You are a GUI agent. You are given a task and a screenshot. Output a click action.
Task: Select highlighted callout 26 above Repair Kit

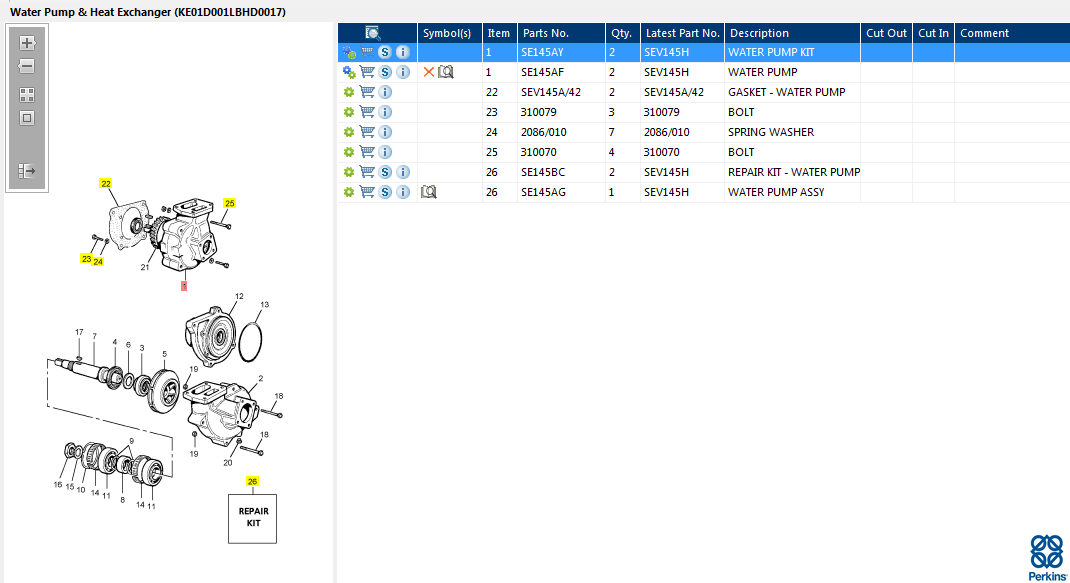(252, 481)
